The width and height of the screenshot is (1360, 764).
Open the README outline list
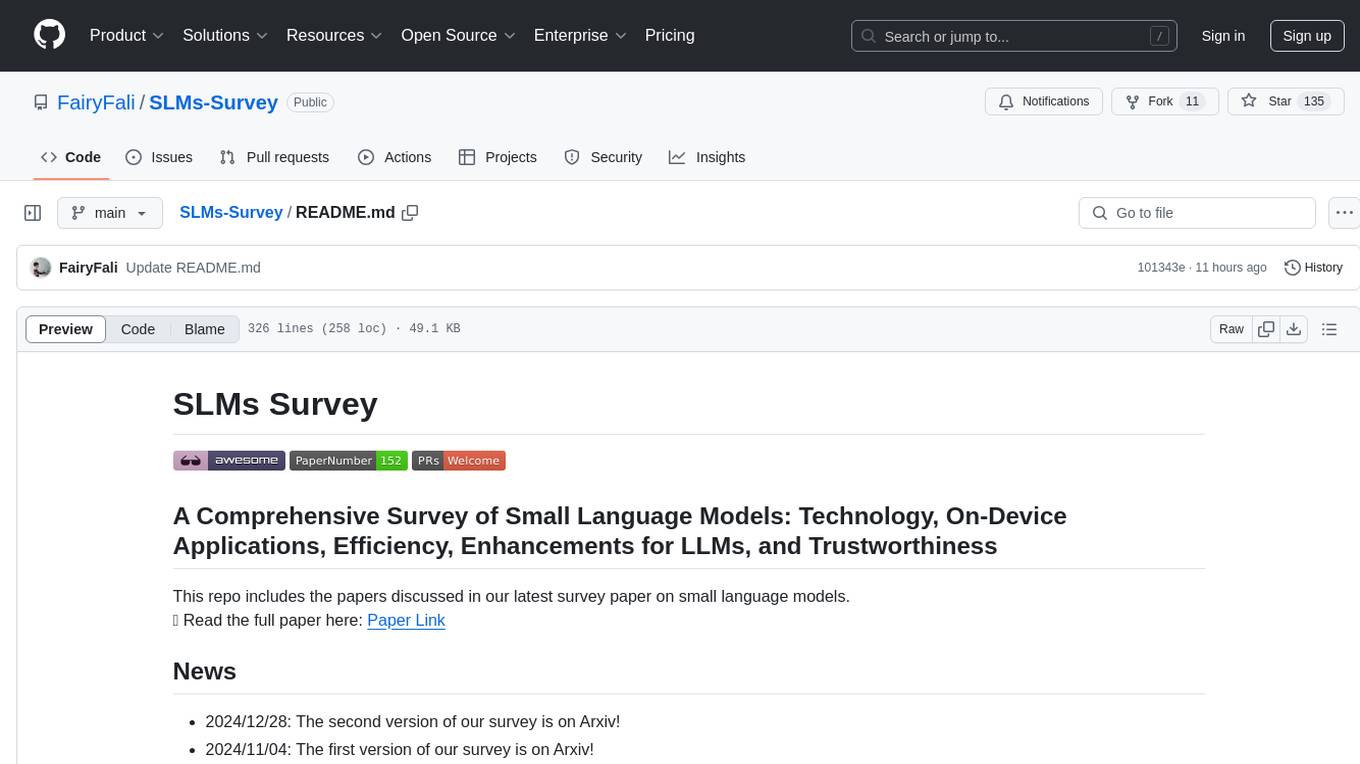pyautogui.click(x=1329, y=329)
